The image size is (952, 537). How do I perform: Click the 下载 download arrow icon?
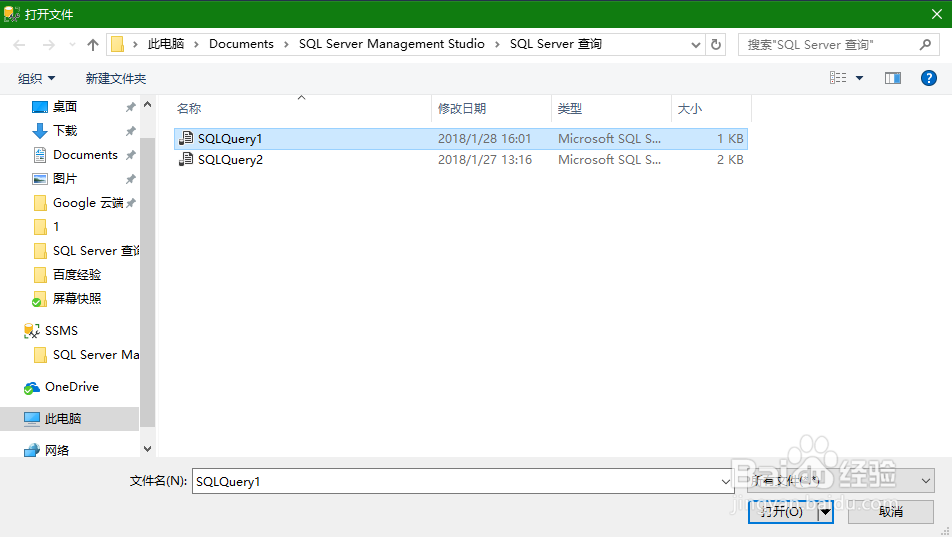[39, 131]
